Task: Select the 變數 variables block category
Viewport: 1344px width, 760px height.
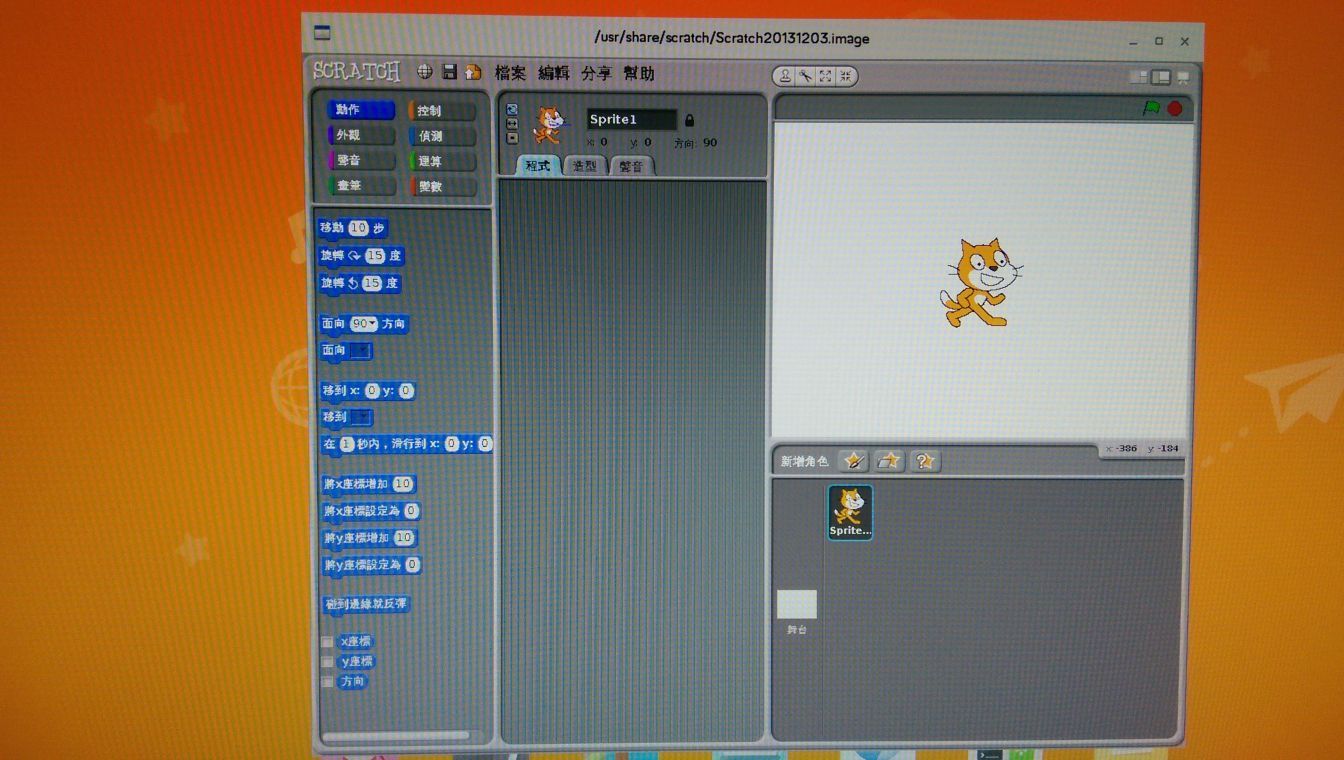Action: point(442,187)
